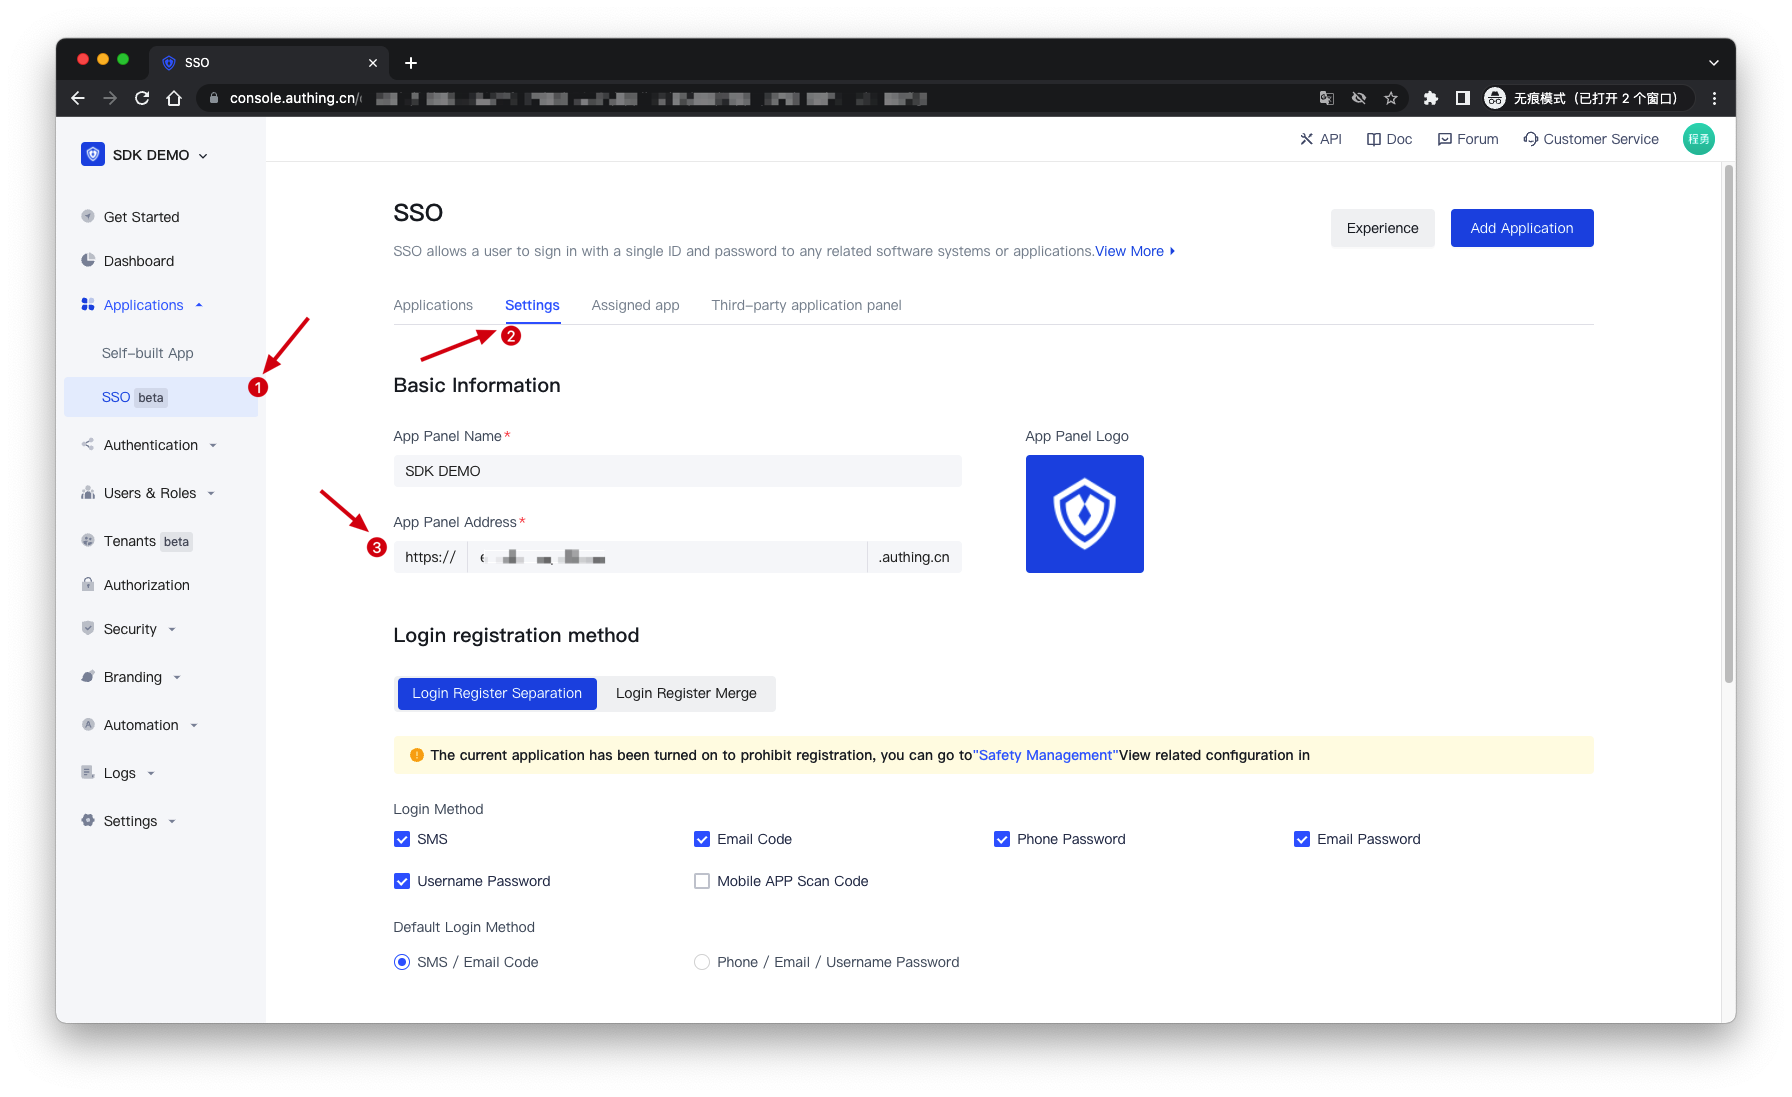1792x1097 pixels.
Task: Click the bookmark star icon
Action: coord(1391,98)
